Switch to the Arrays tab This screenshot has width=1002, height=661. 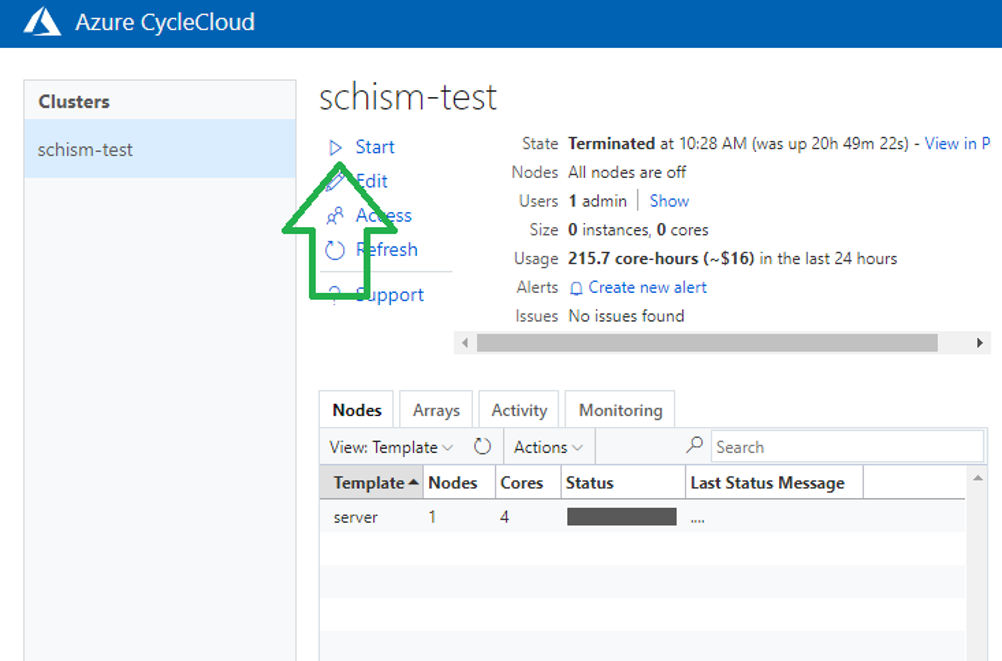(x=436, y=410)
